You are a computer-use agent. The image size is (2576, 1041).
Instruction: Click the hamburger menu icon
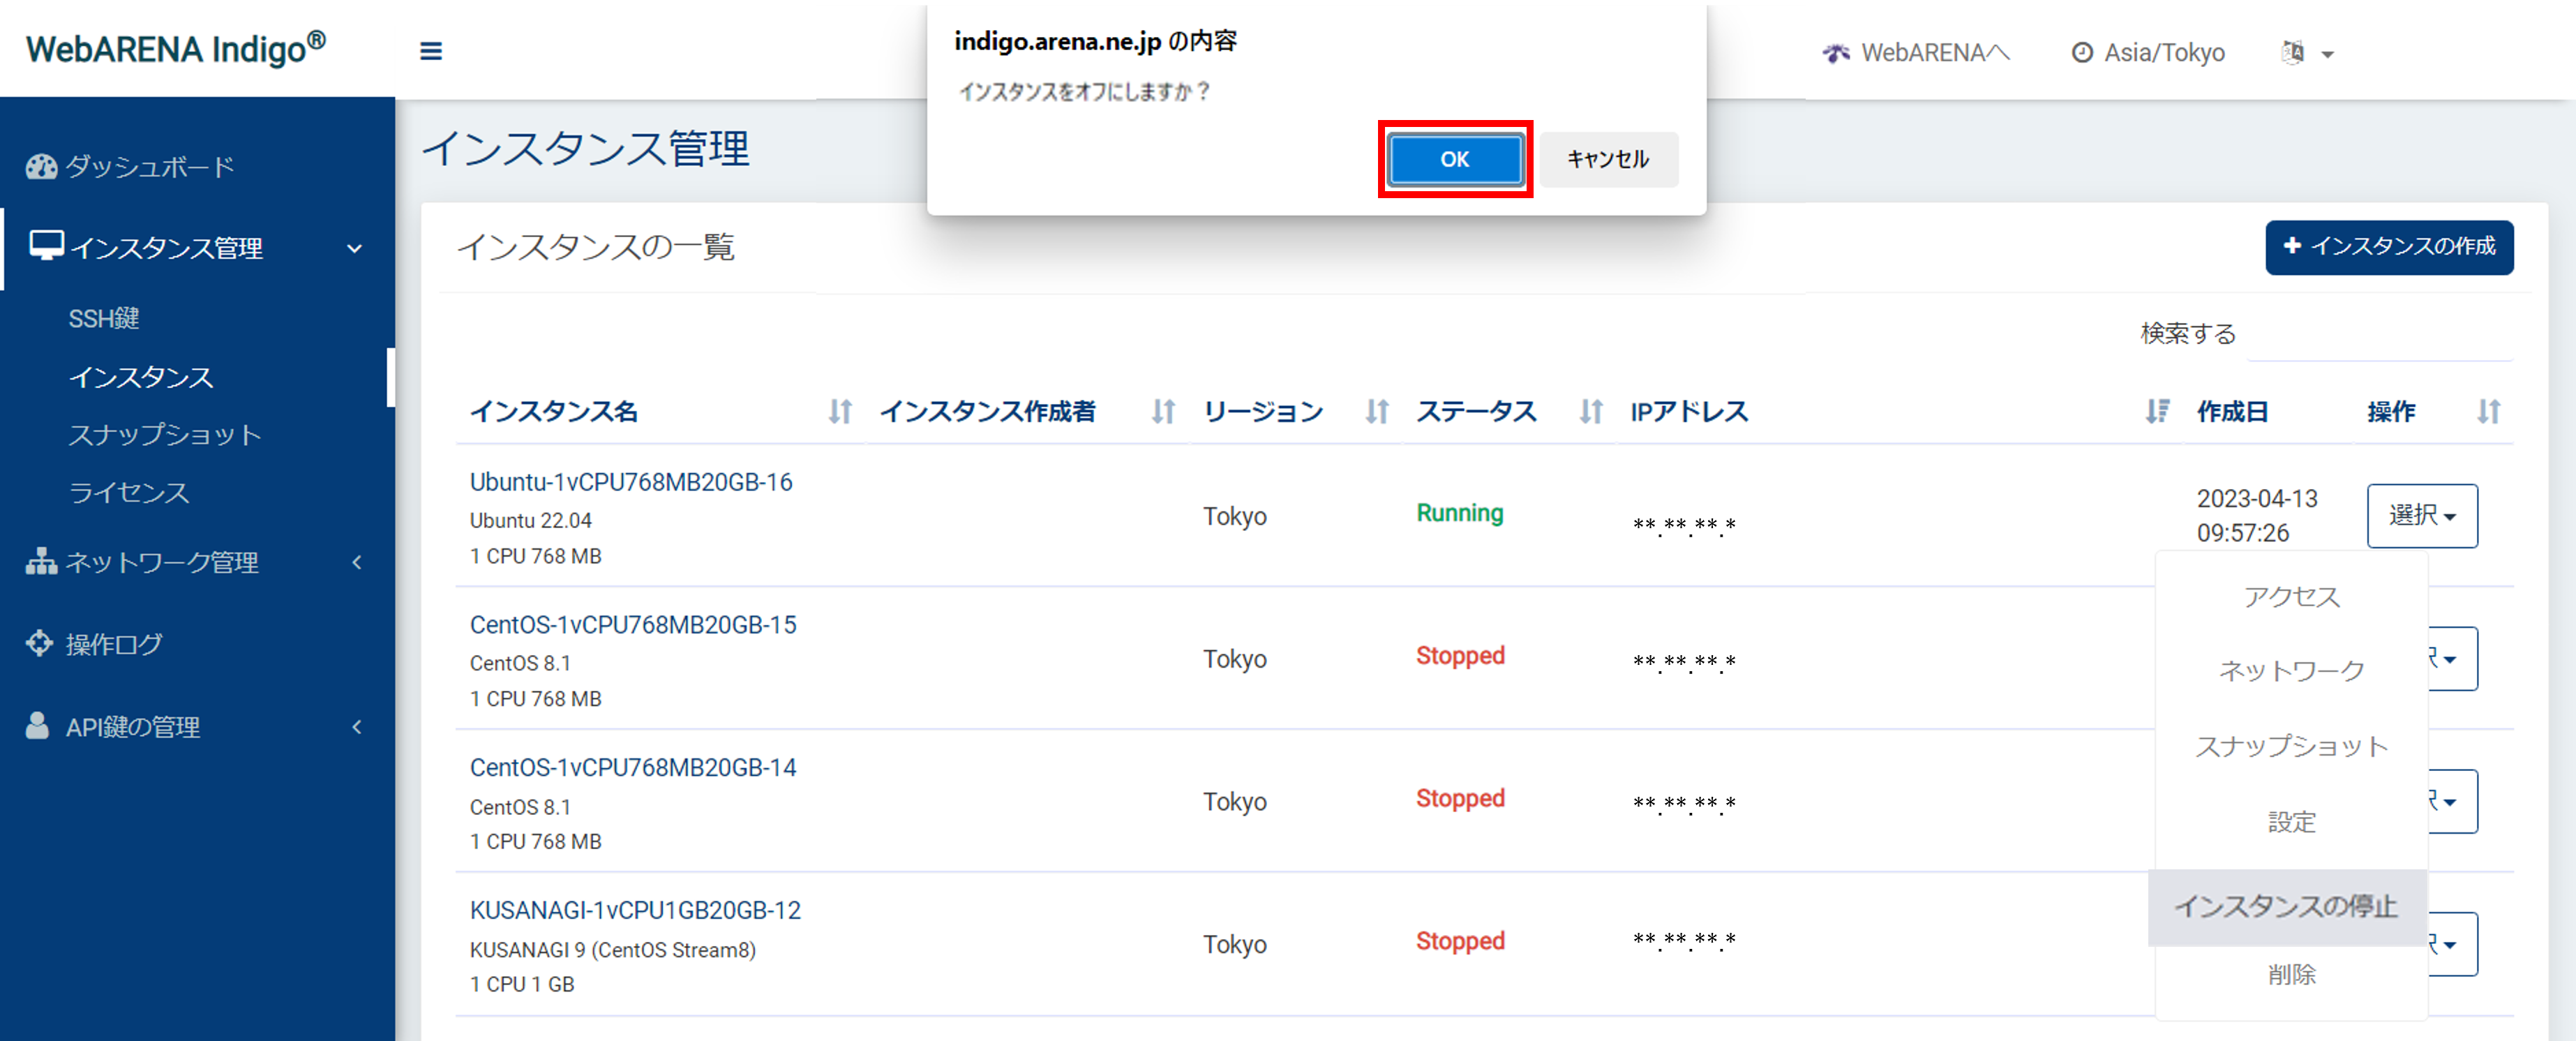[x=430, y=51]
